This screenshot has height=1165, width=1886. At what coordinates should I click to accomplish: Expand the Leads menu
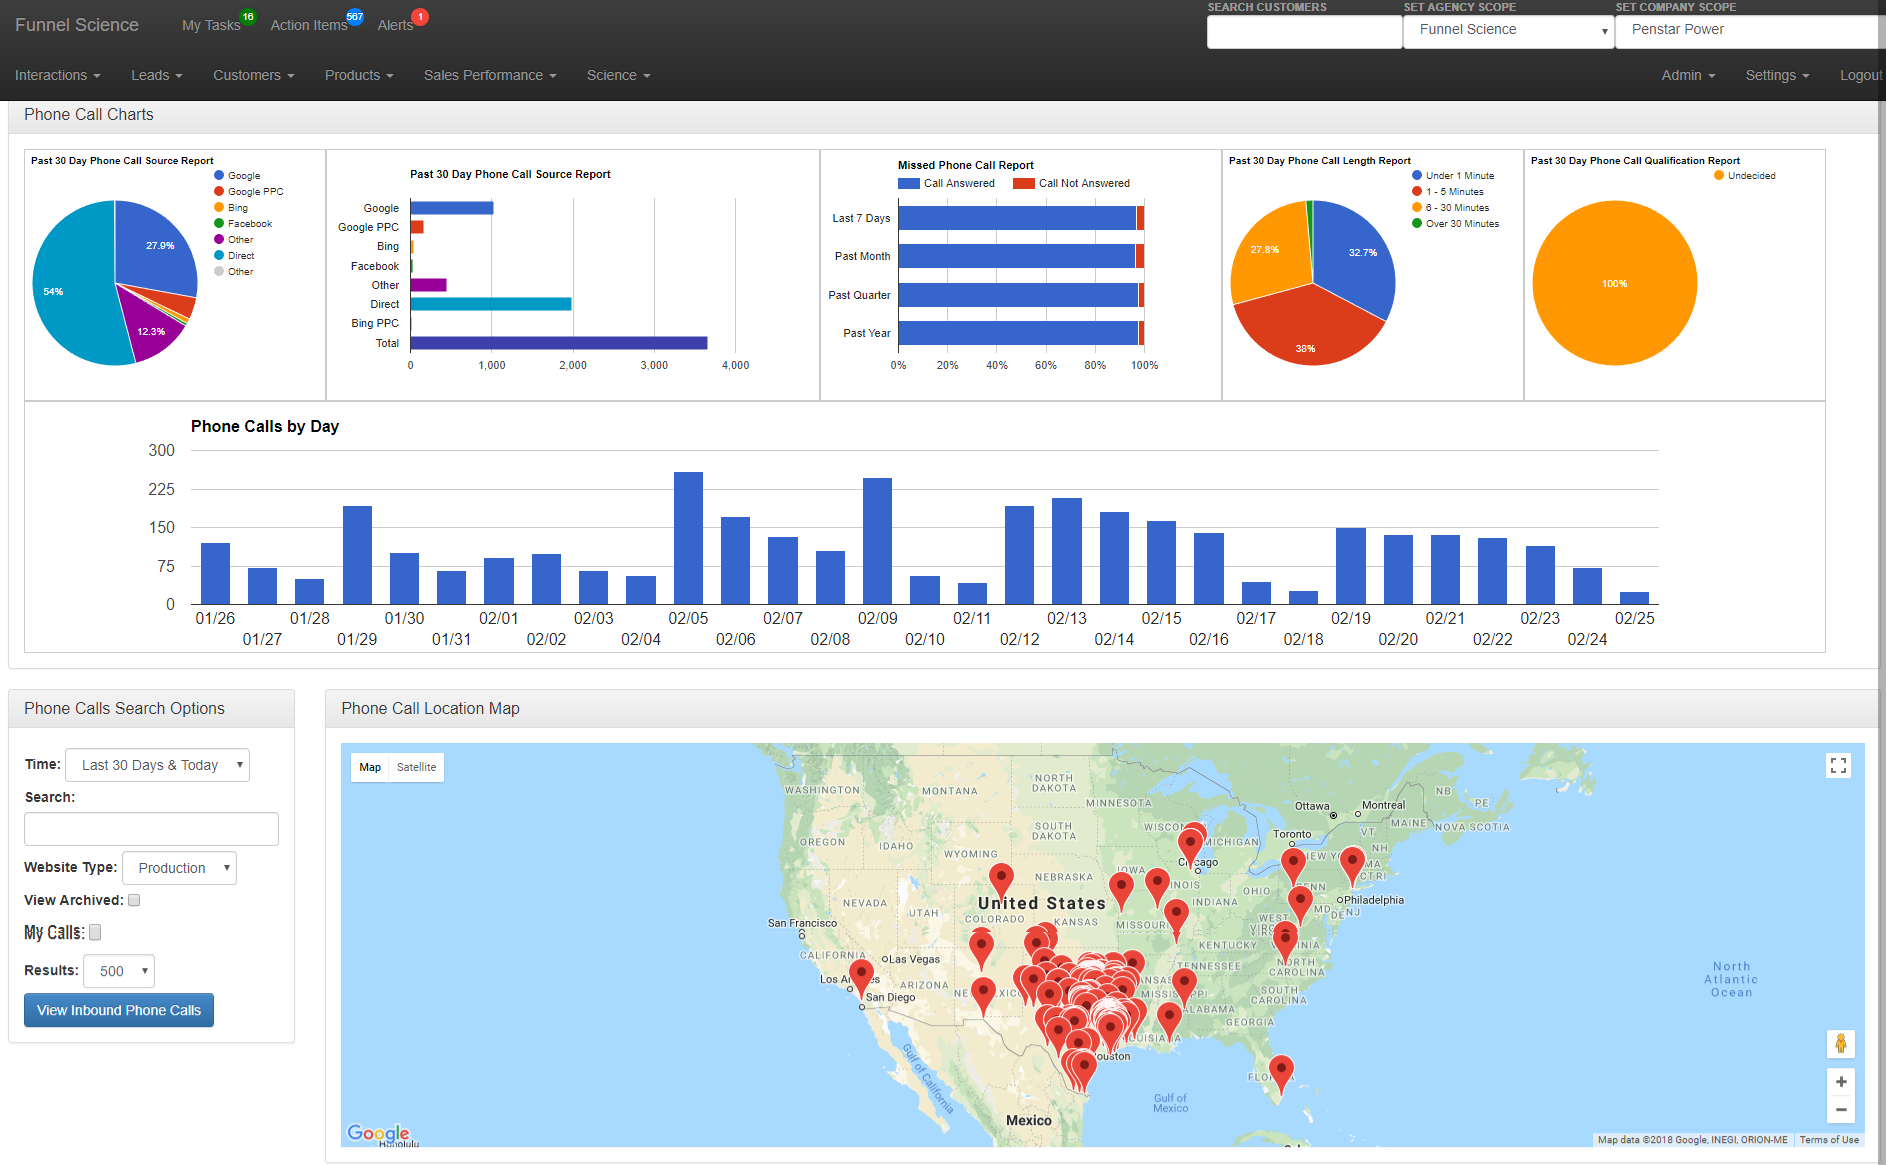156,75
